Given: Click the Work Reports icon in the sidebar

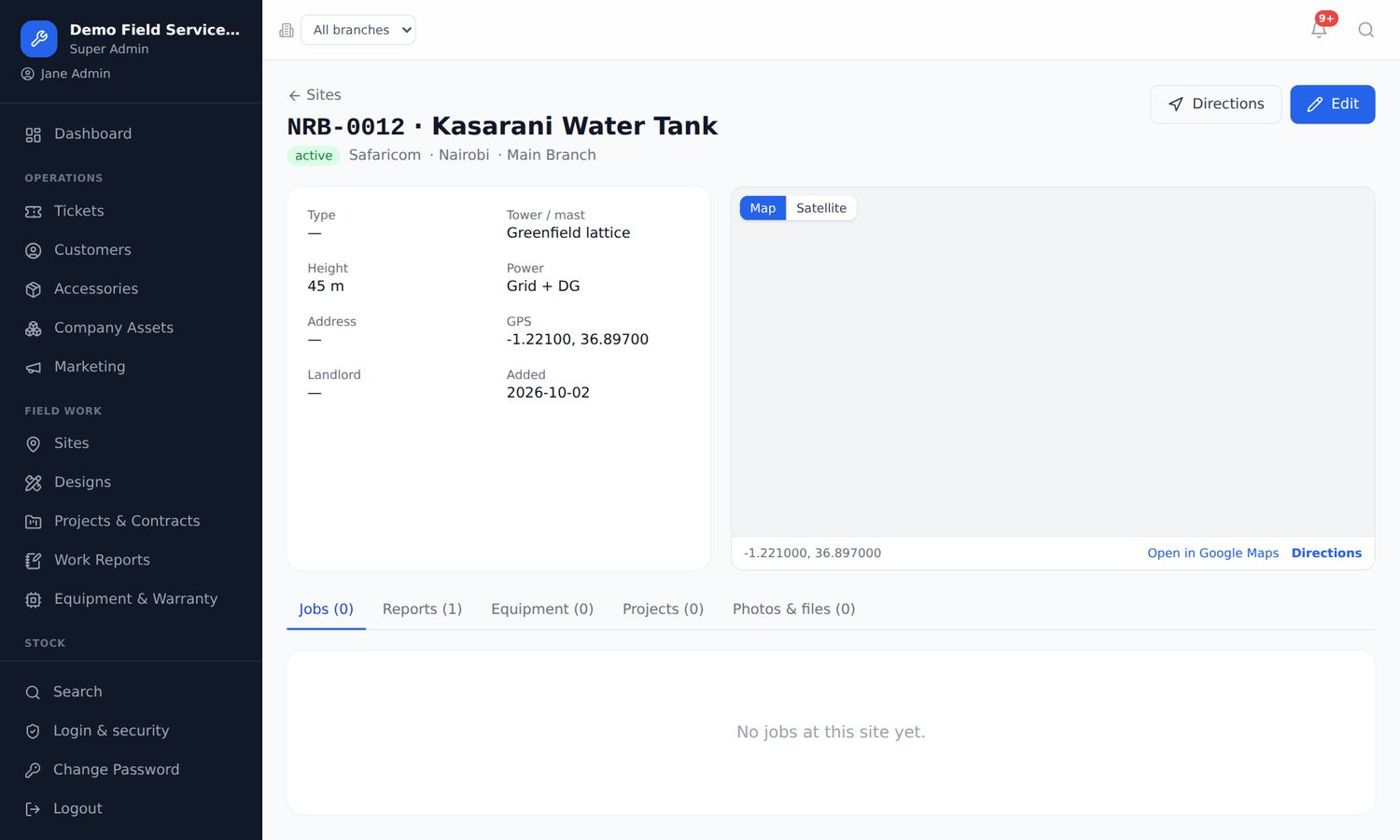Looking at the screenshot, I should (33, 560).
